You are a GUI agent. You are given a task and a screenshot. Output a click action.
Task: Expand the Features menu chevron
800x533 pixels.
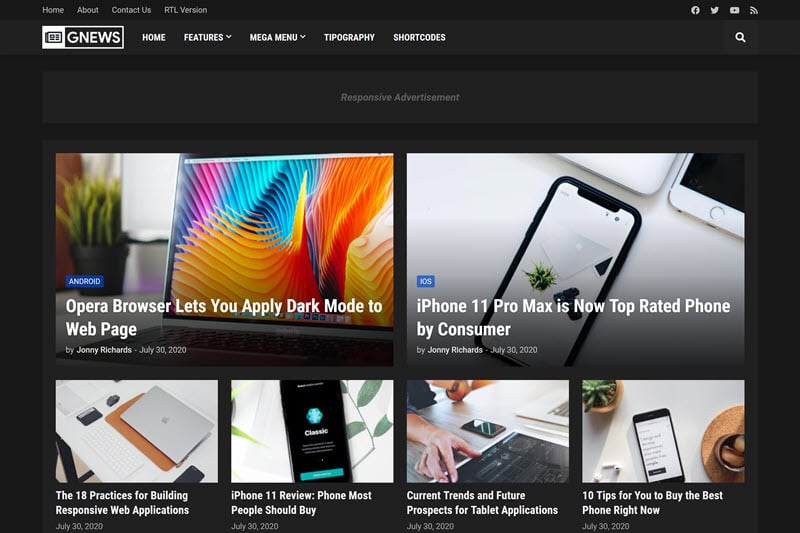pos(229,37)
